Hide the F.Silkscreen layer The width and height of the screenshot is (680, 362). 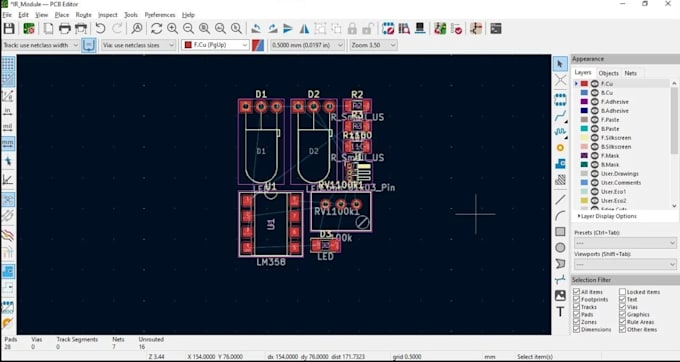595,138
